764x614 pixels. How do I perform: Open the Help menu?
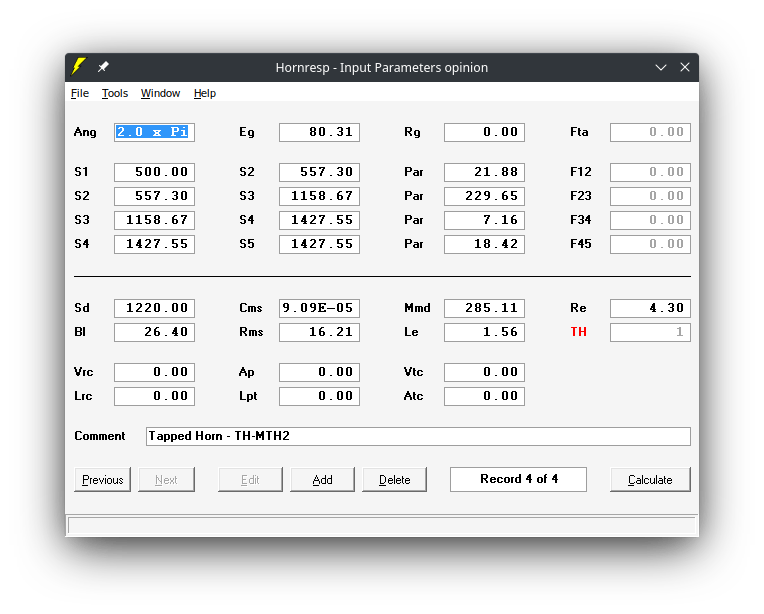click(x=205, y=93)
